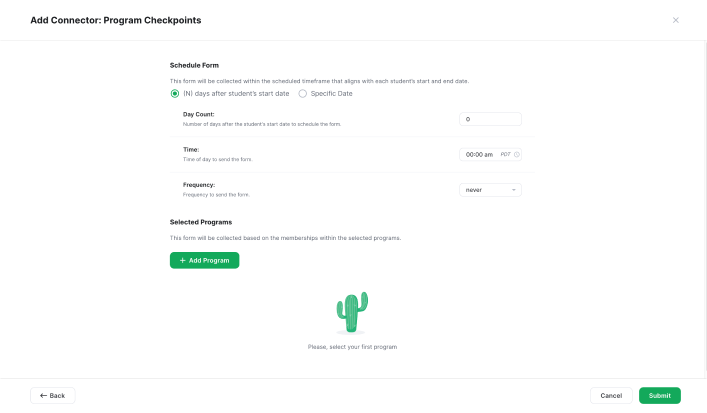Open the 00:00 am time picker field
Viewport: 707px width, 413px height.
point(490,154)
